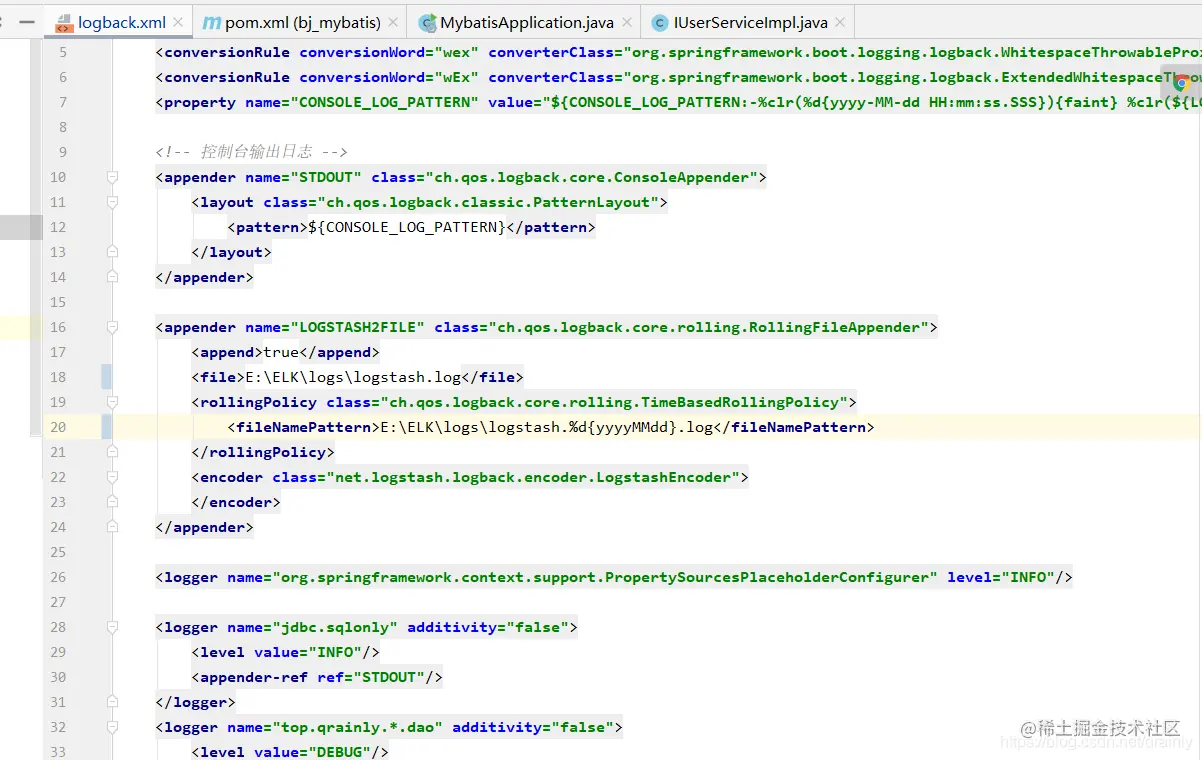The height and width of the screenshot is (760, 1202).
Task: Click file path E:\ELK\logs\logstash.log
Action: pyautogui.click(x=353, y=377)
